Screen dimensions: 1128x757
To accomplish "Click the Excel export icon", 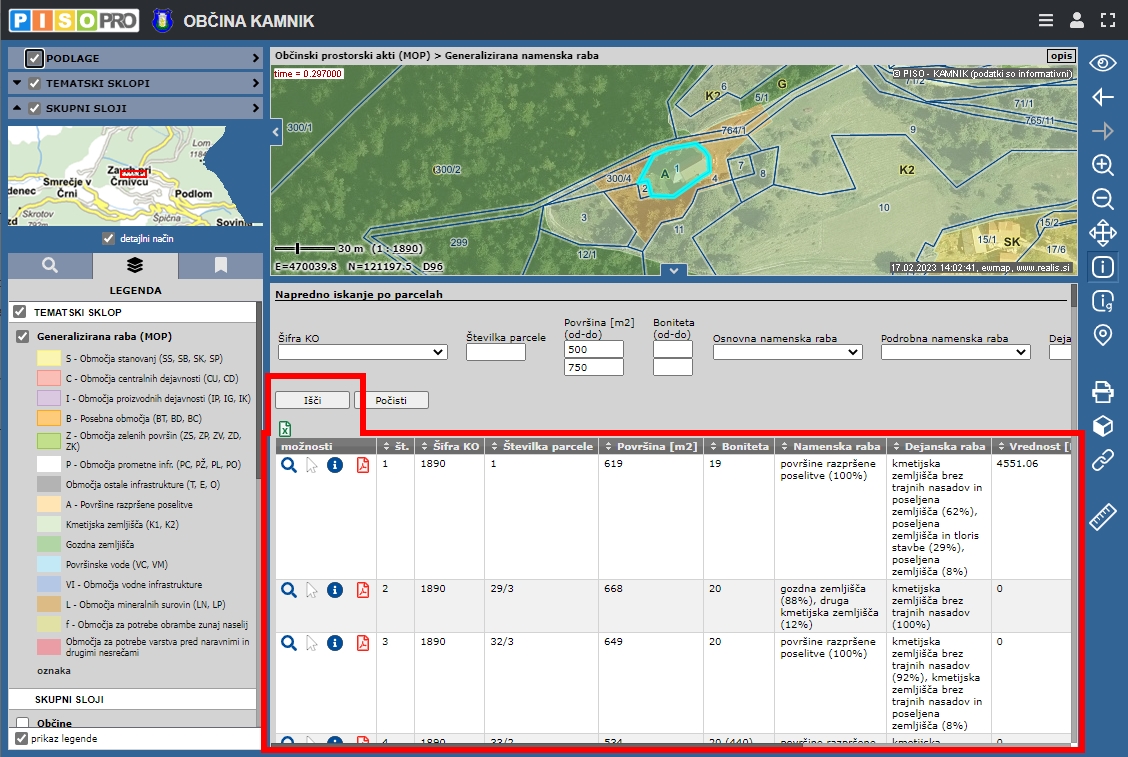I will point(285,428).
